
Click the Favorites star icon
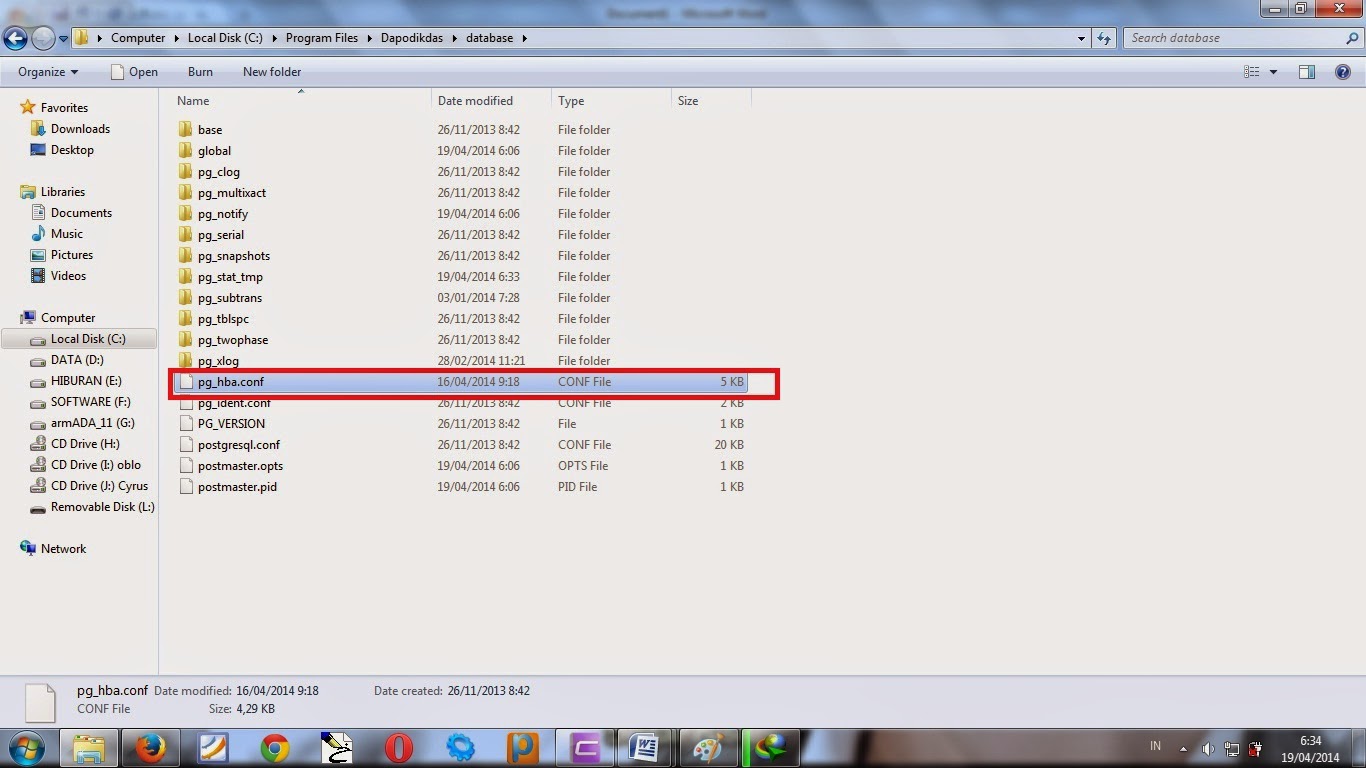(x=28, y=107)
